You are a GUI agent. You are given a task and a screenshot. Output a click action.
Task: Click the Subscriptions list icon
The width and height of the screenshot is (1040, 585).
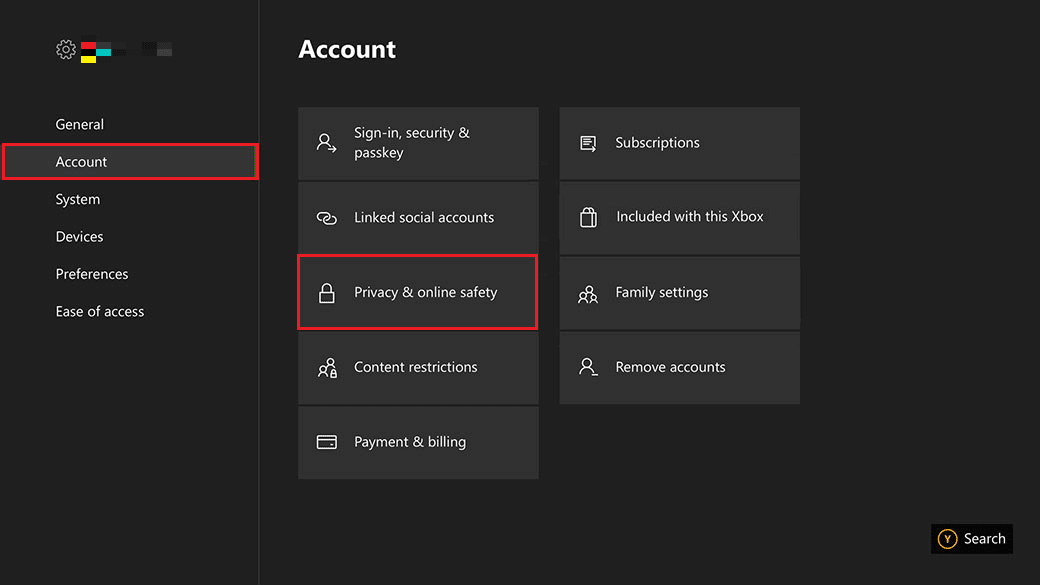coord(588,143)
